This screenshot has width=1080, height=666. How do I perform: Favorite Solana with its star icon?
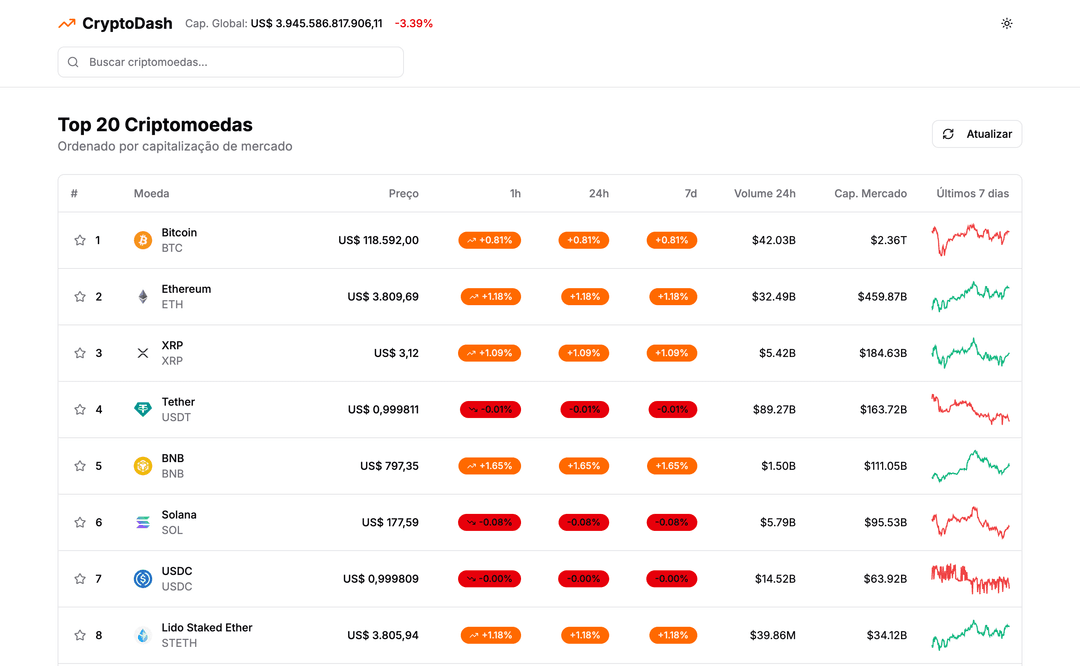(x=80, y=523)
